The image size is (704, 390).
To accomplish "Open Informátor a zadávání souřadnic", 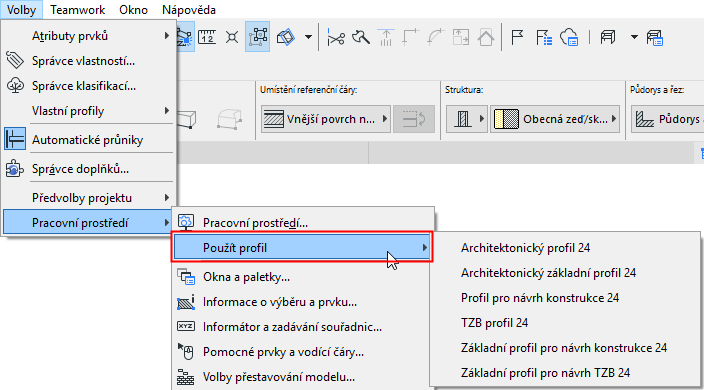I will (303, 327).
